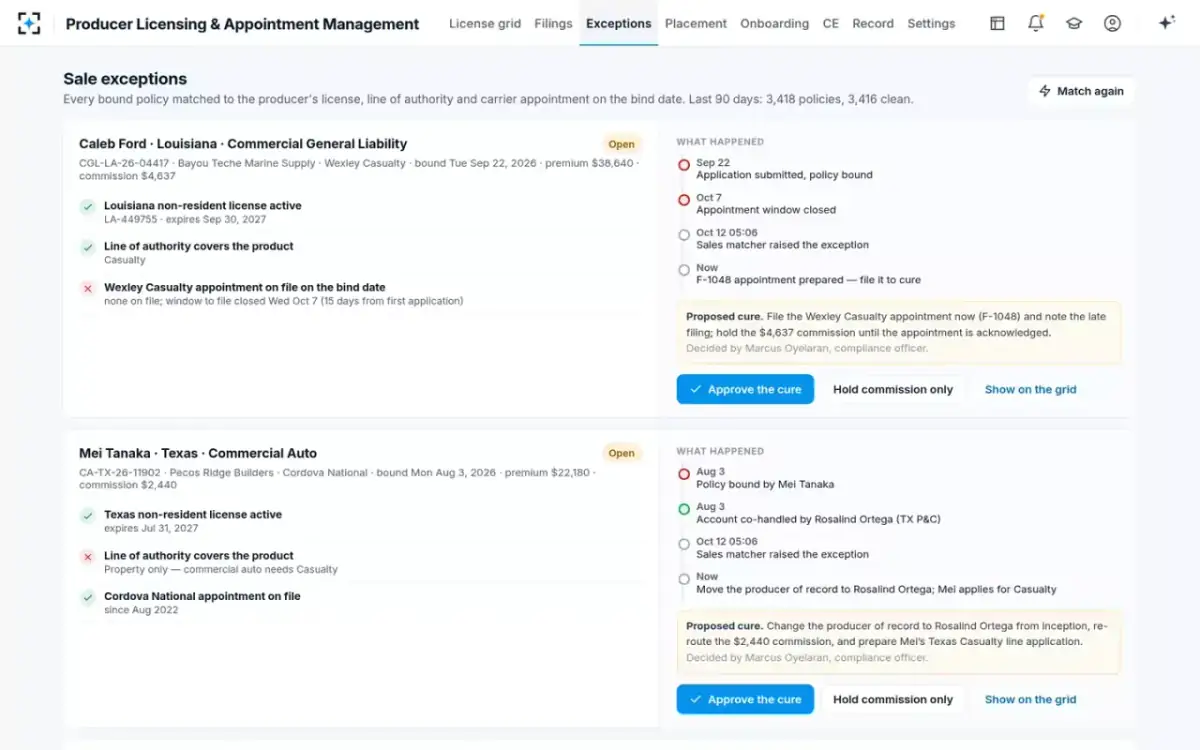Run Match again

coord(1081,91)
